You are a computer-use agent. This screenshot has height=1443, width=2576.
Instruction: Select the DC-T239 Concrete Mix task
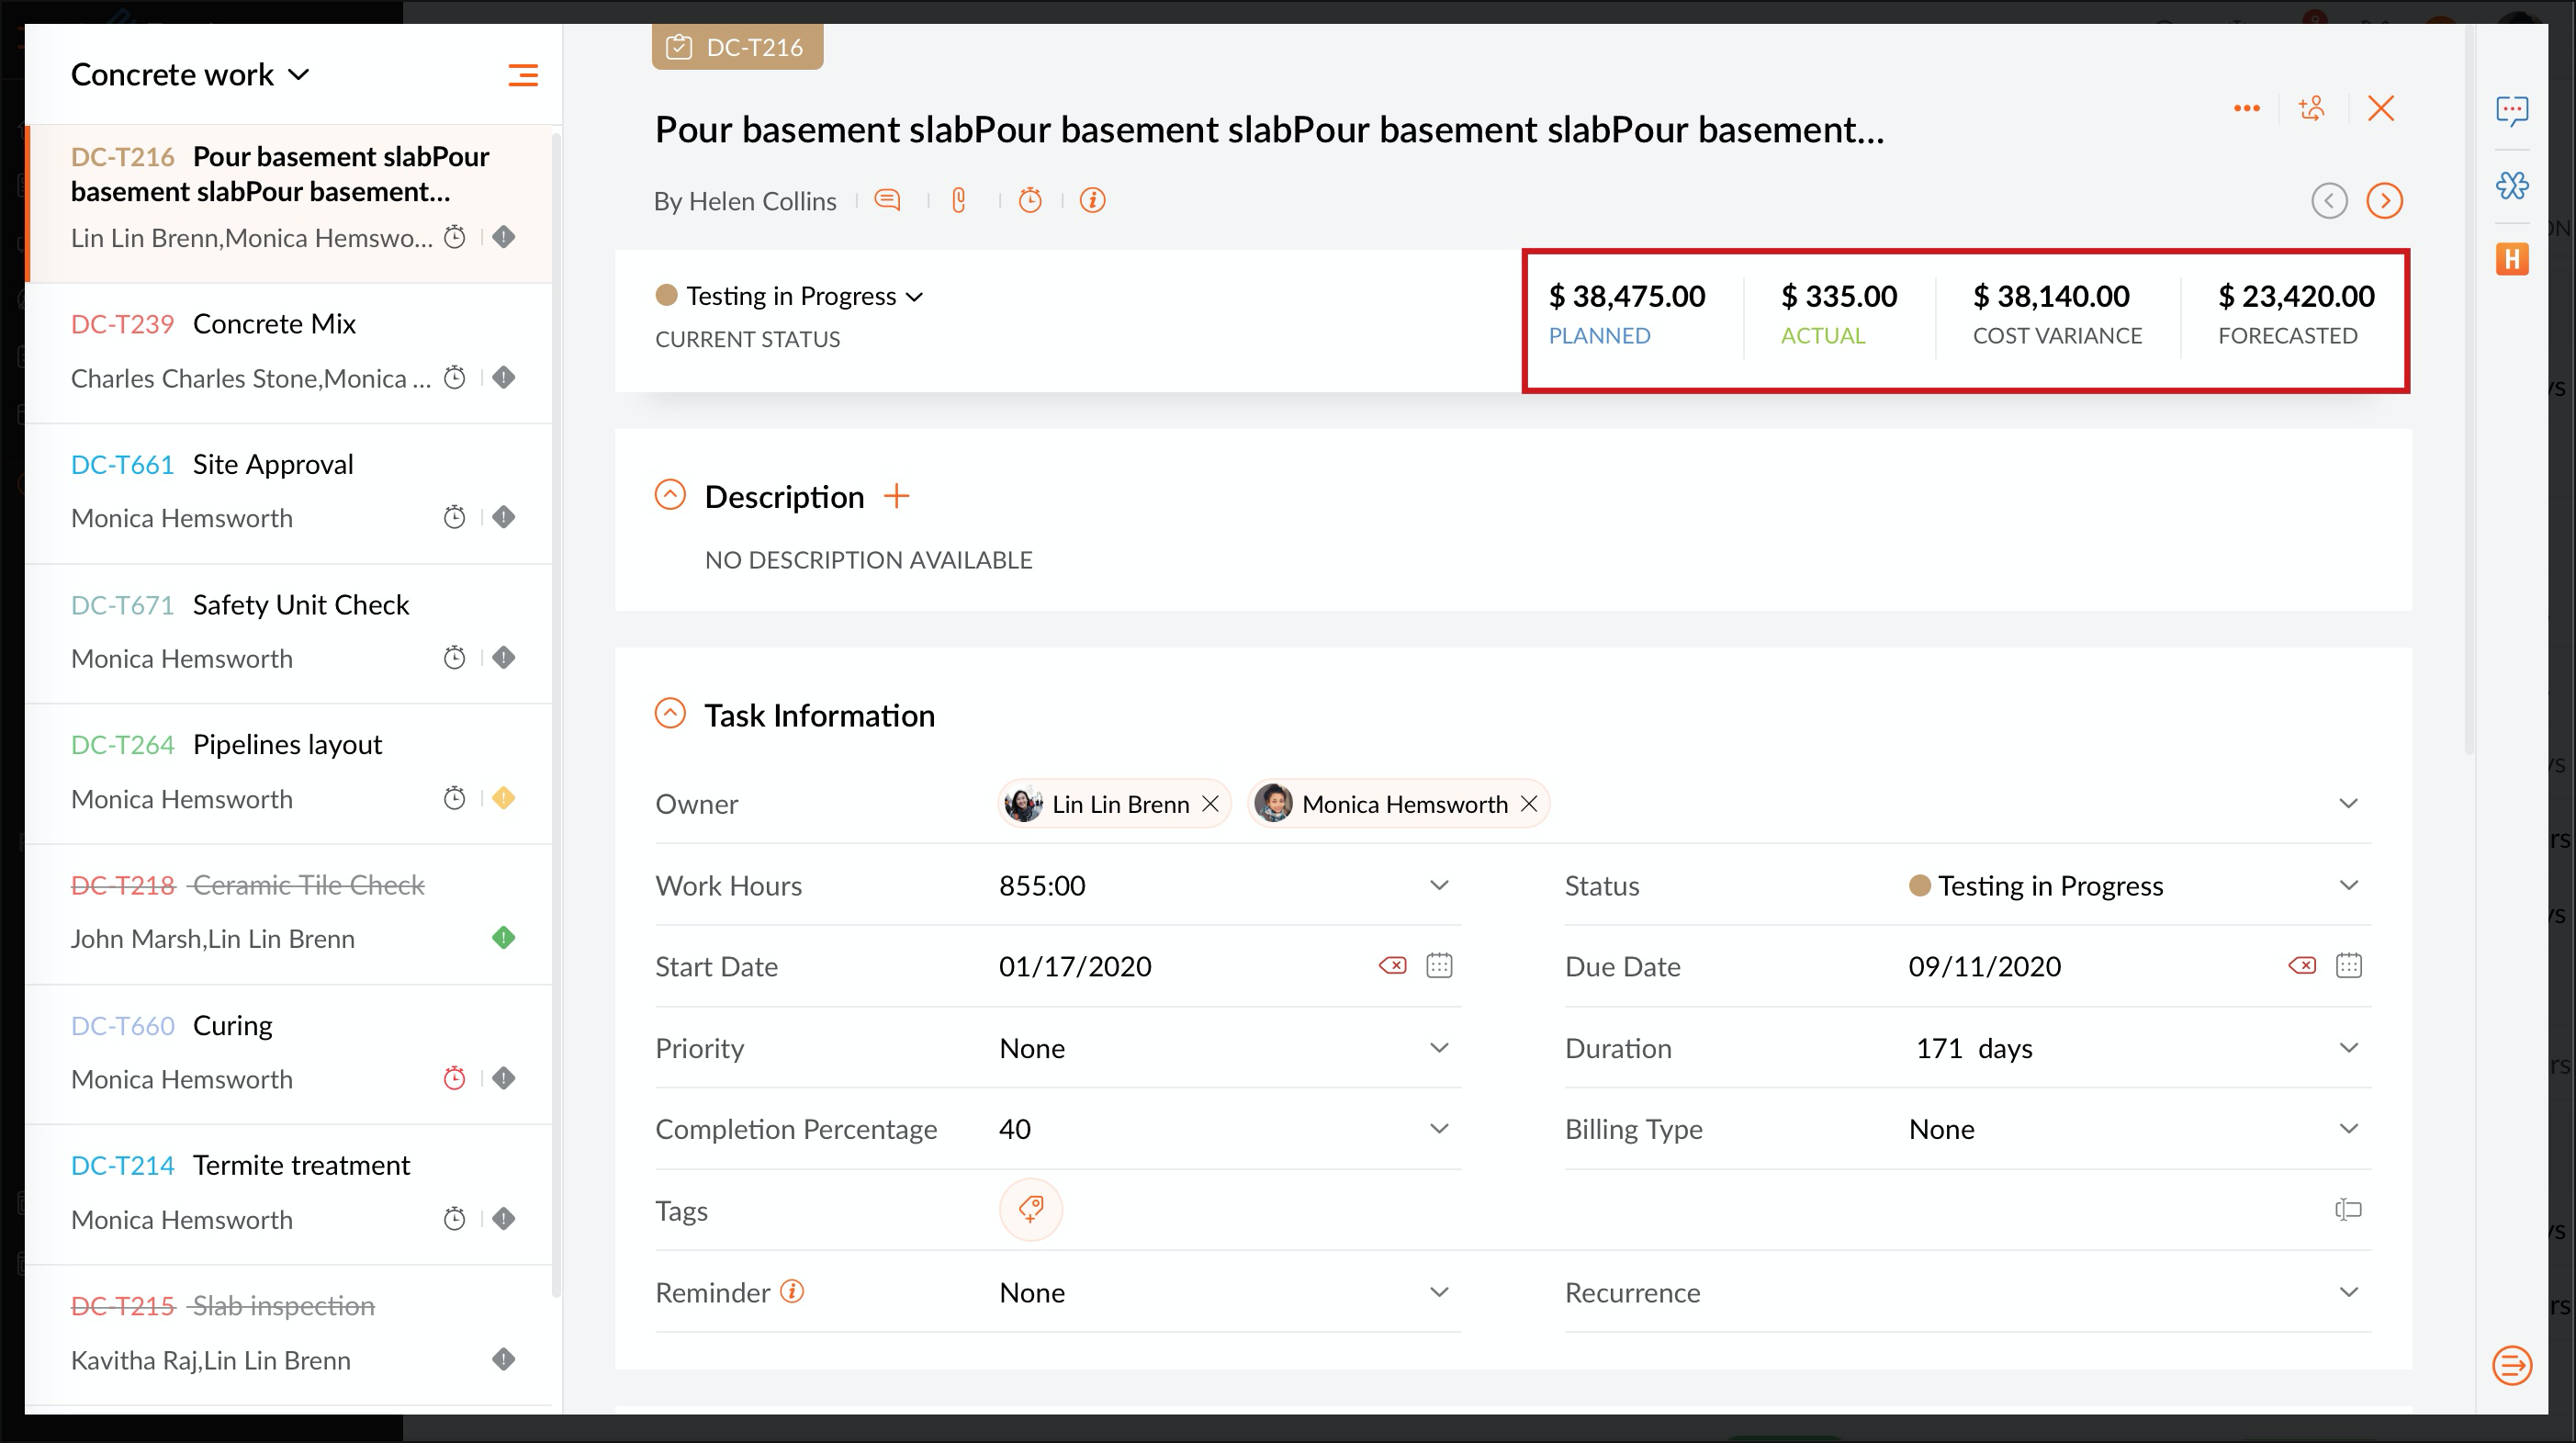coord(274,324)
